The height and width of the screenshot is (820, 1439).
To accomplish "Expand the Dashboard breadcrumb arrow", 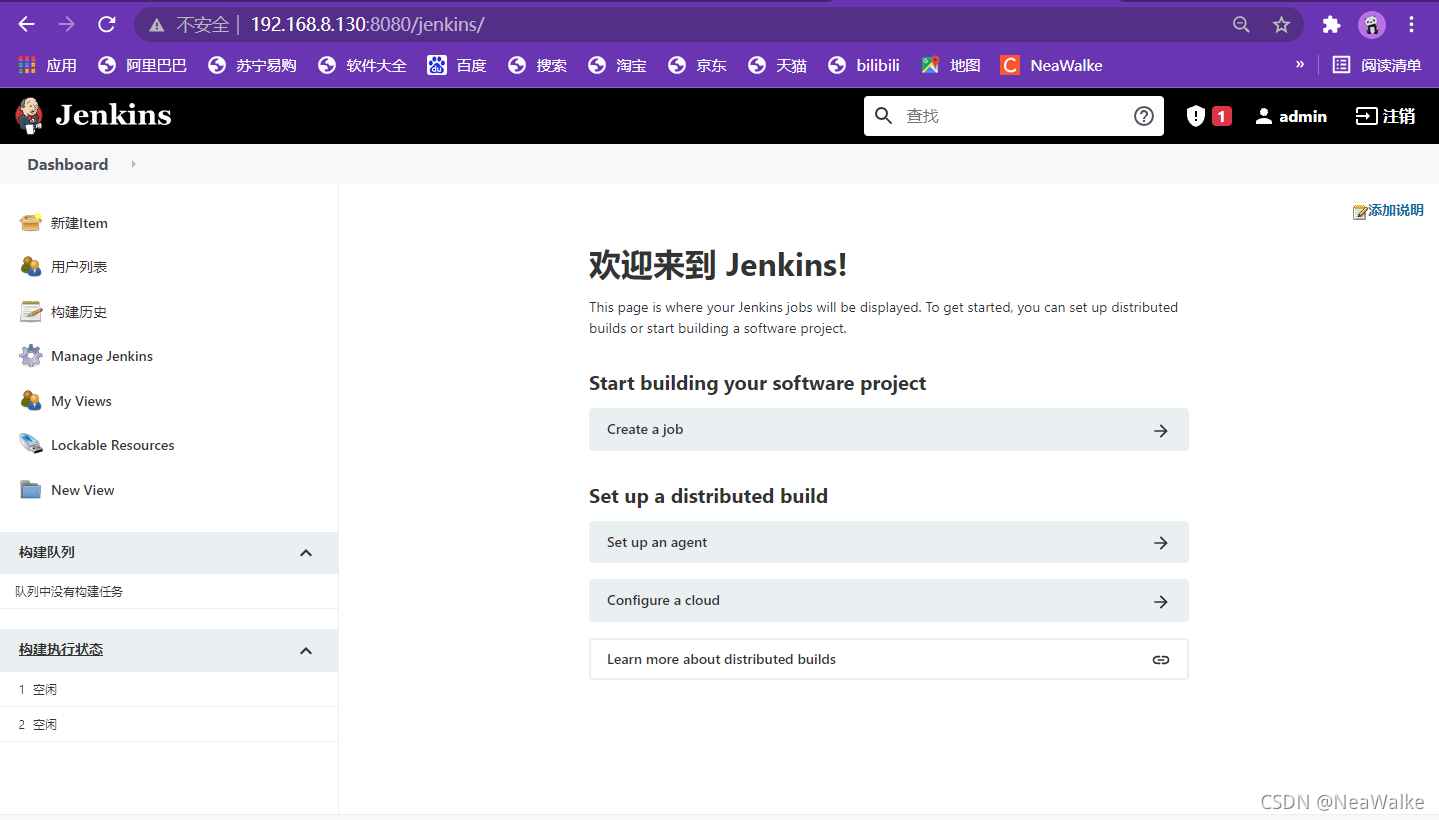I will click(134, 164).
